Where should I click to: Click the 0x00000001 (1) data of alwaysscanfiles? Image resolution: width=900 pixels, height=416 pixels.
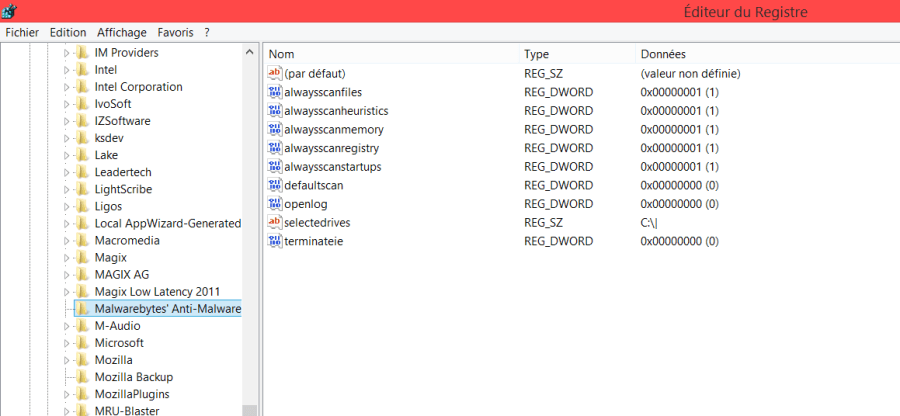point(680,92)
